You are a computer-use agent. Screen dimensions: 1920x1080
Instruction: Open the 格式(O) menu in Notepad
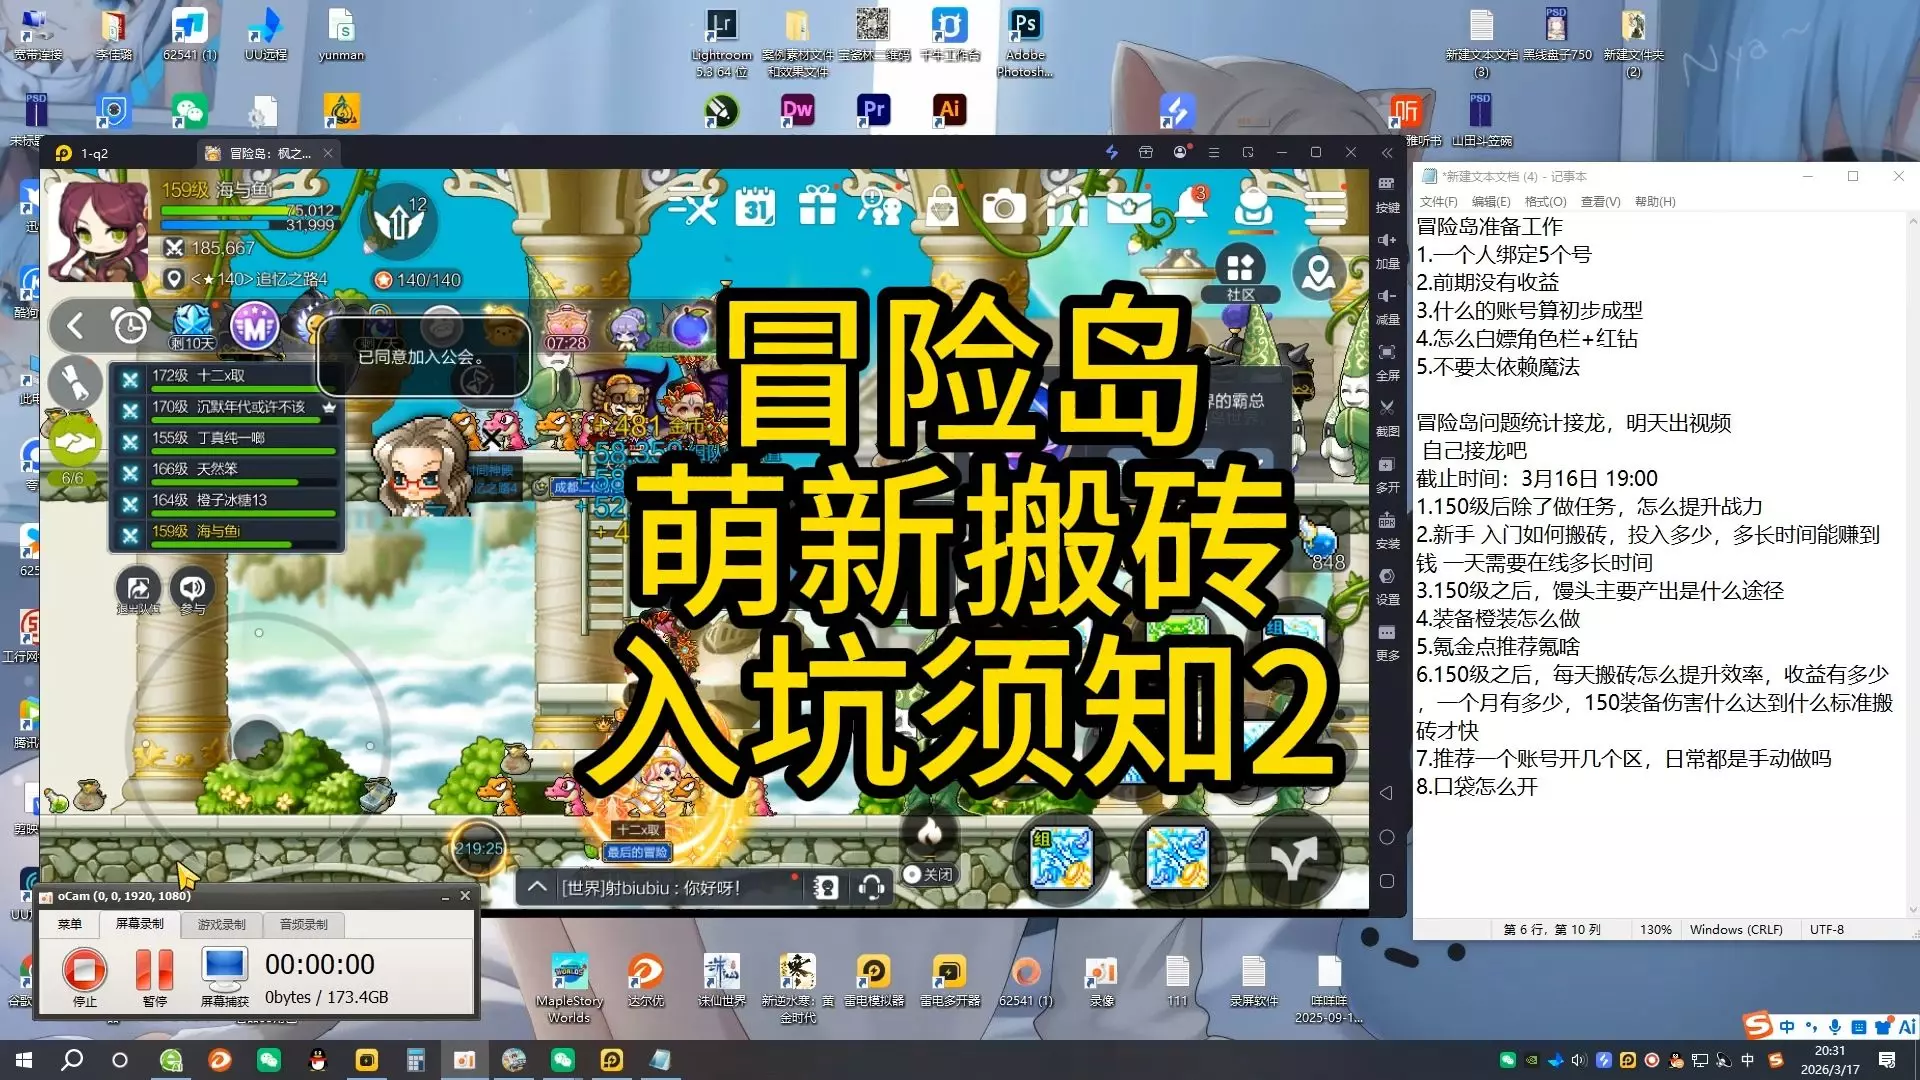point(1545,202)
